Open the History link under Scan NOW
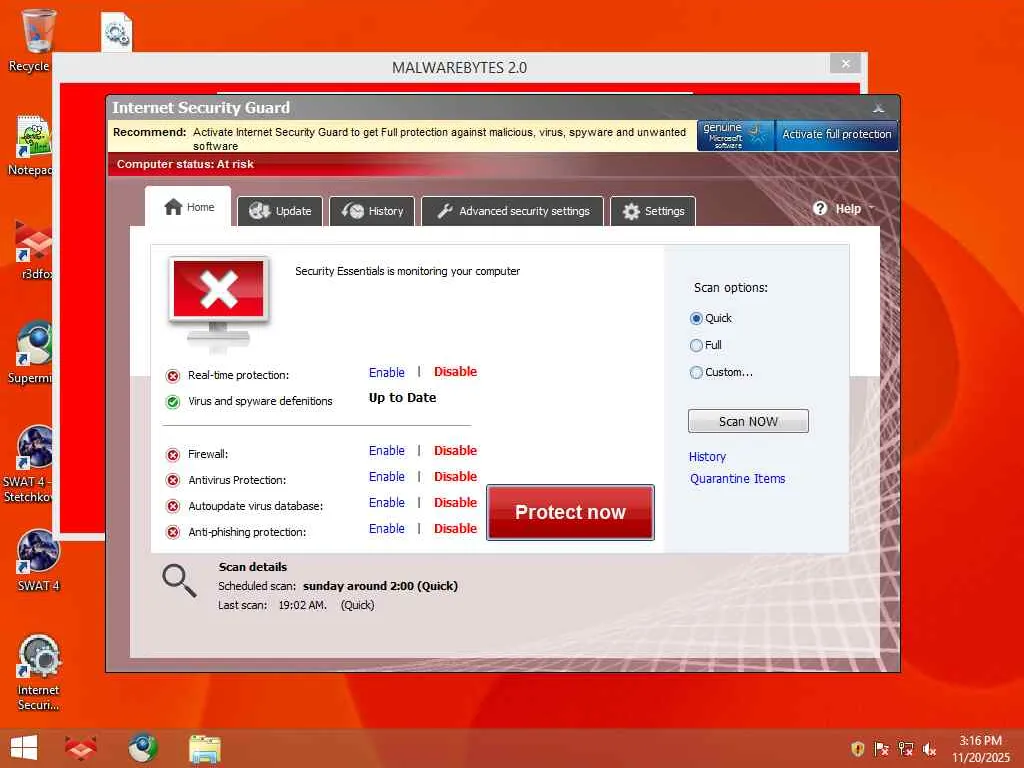This screenshot has height=768, width=1024. pyautogui.click(x=707, y=456)
